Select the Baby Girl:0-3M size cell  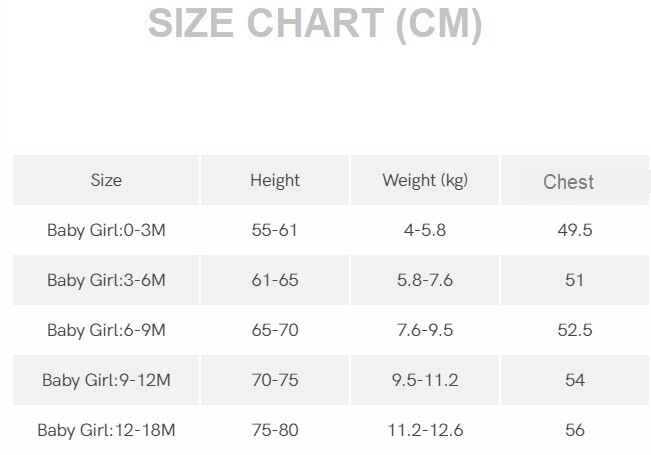(106, 230)
